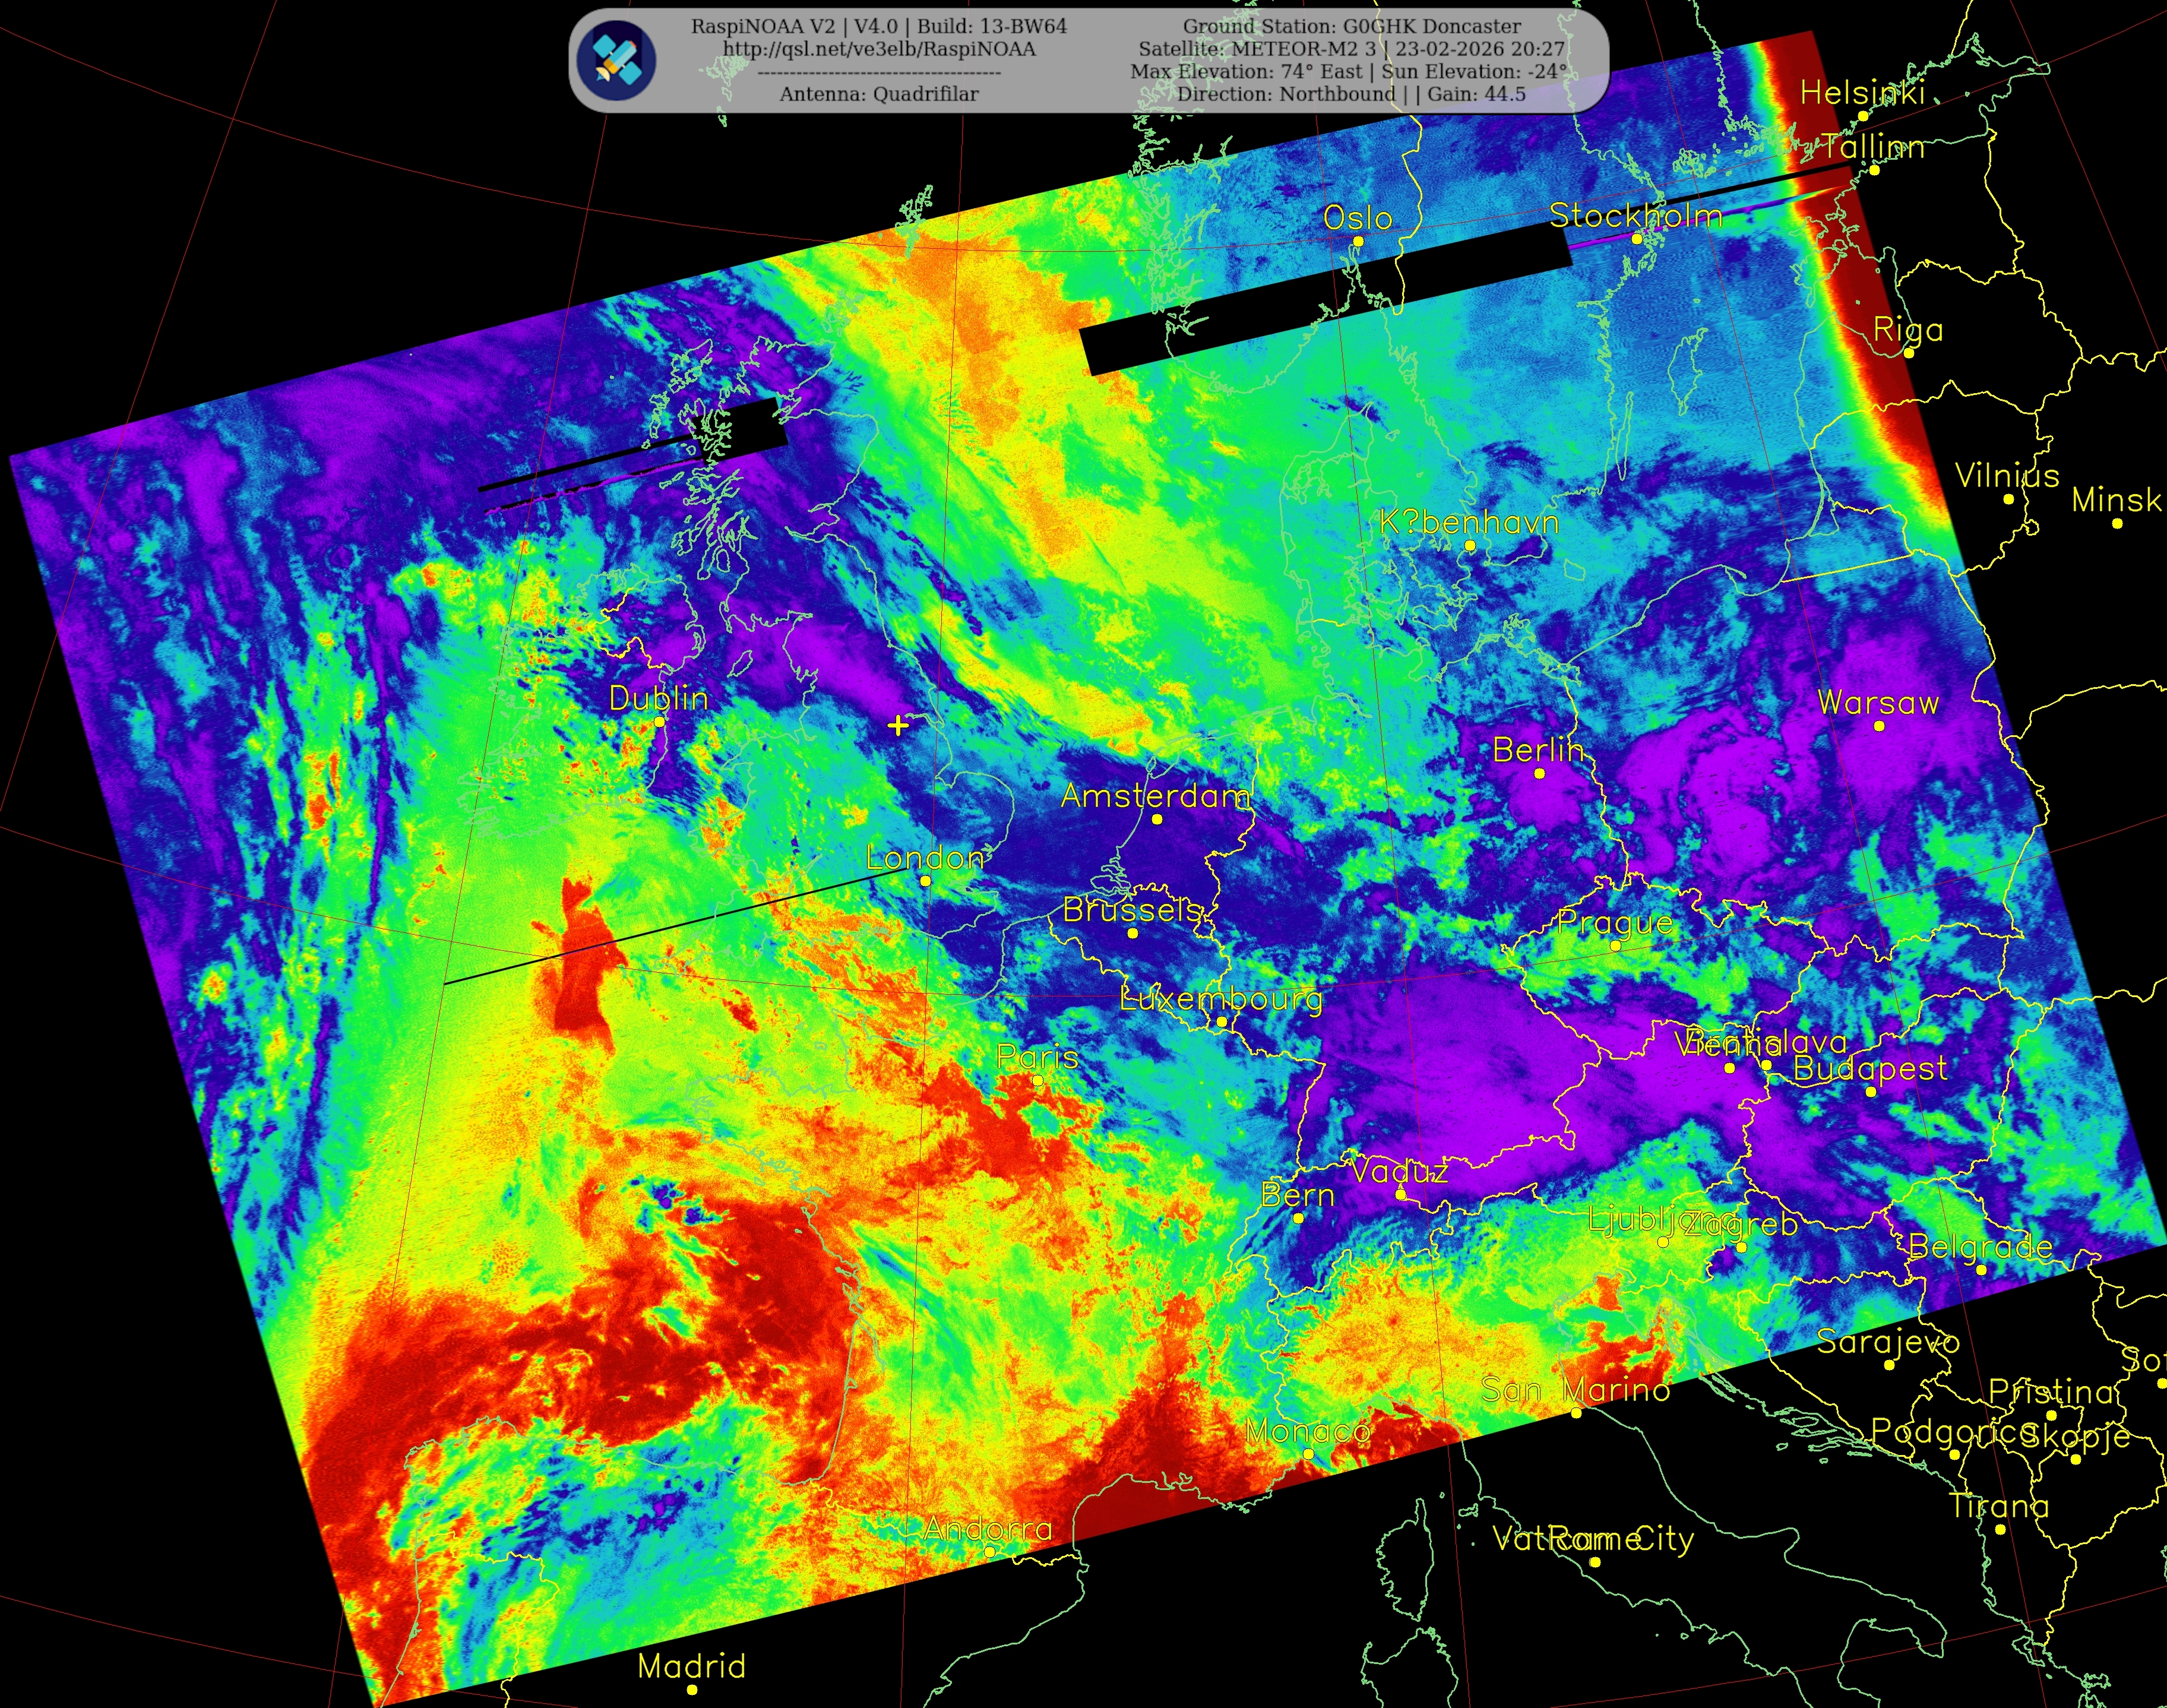Click the Prague city label
The height and width of the screenshot is (1708, 2167).
(x=1614, y=922)
